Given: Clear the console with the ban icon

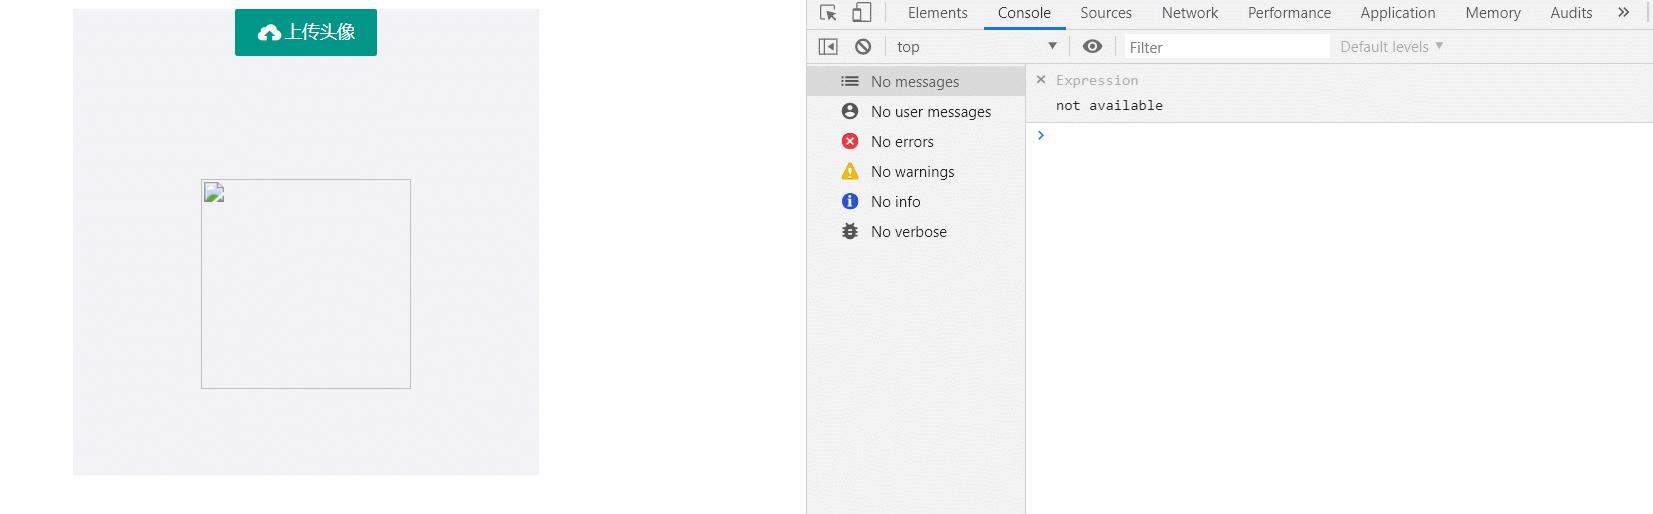Looking at the screenshot, I should (x=863, y=47).
